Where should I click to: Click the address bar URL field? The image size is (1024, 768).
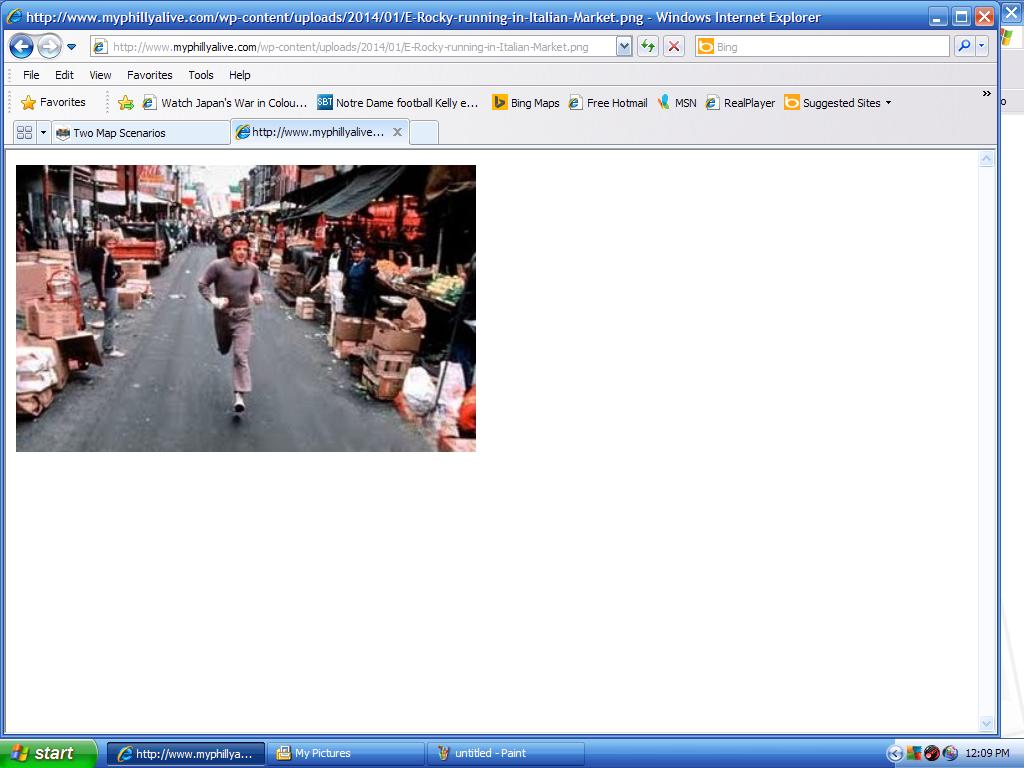tap(353, 47)
